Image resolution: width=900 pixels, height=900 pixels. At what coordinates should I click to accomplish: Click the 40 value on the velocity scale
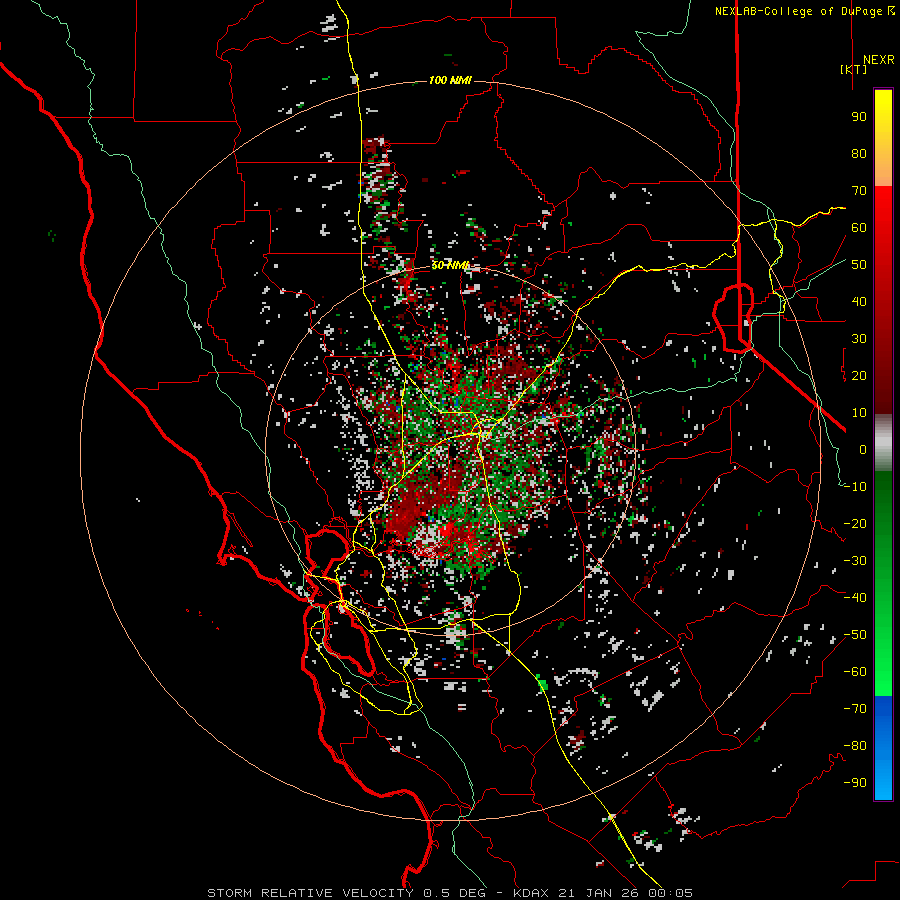click(859, 302)
